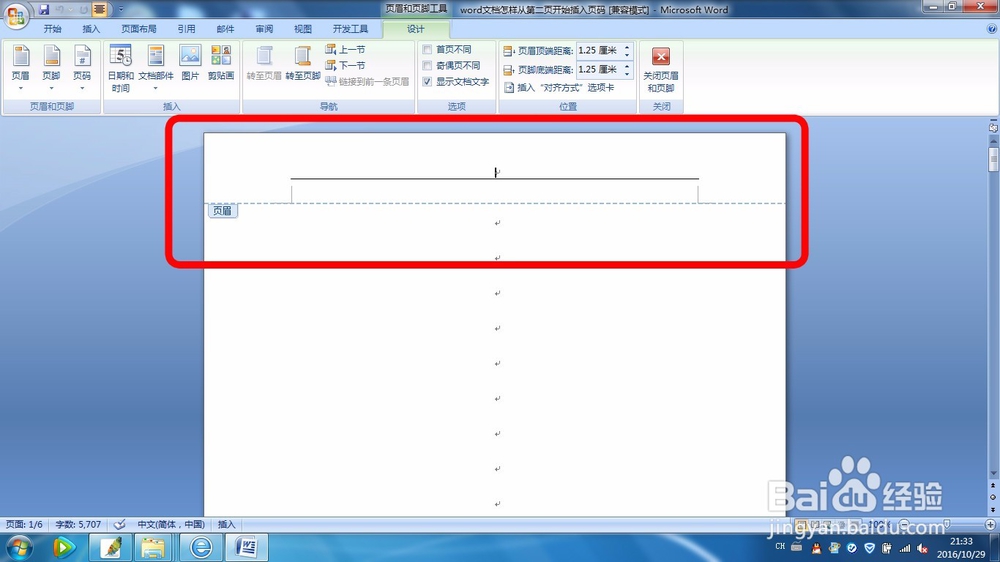The image size is (1000, 562).
Task: Decrease header top distance (页眉顶端距离) spinner
Action: [x=627, y=54]
